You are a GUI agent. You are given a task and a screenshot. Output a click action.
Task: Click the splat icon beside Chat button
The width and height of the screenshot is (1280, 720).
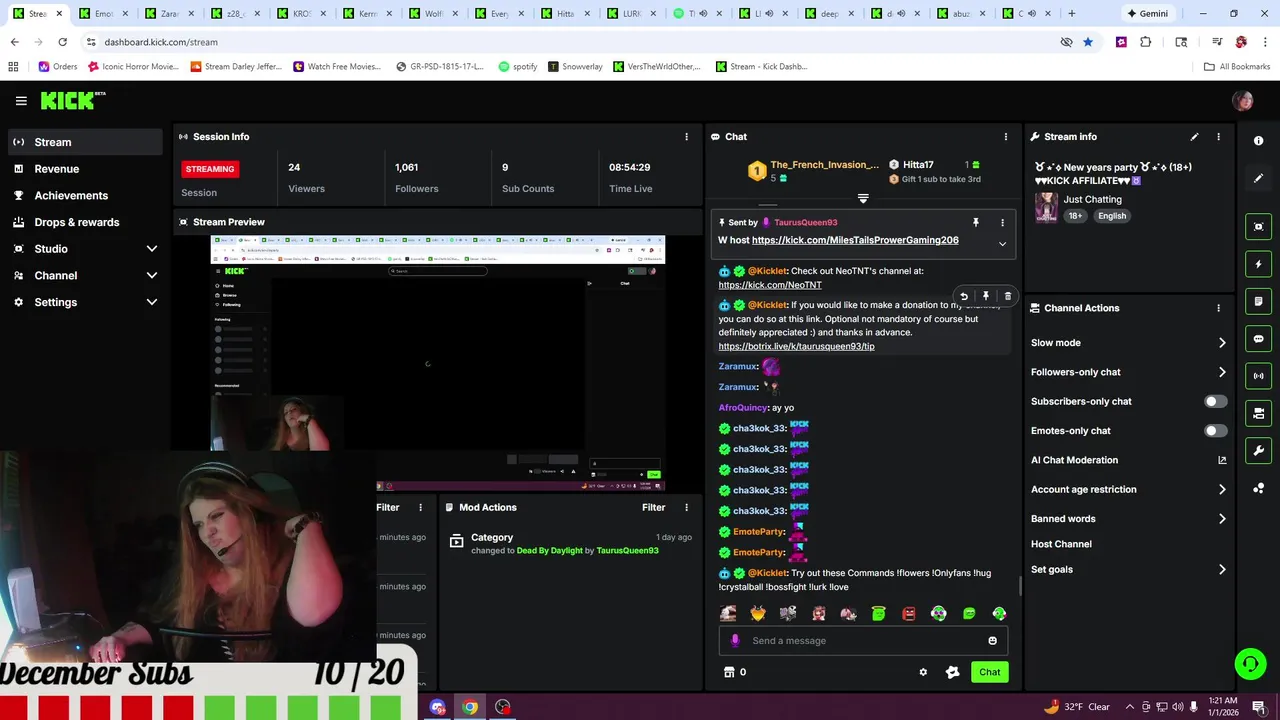952,672
